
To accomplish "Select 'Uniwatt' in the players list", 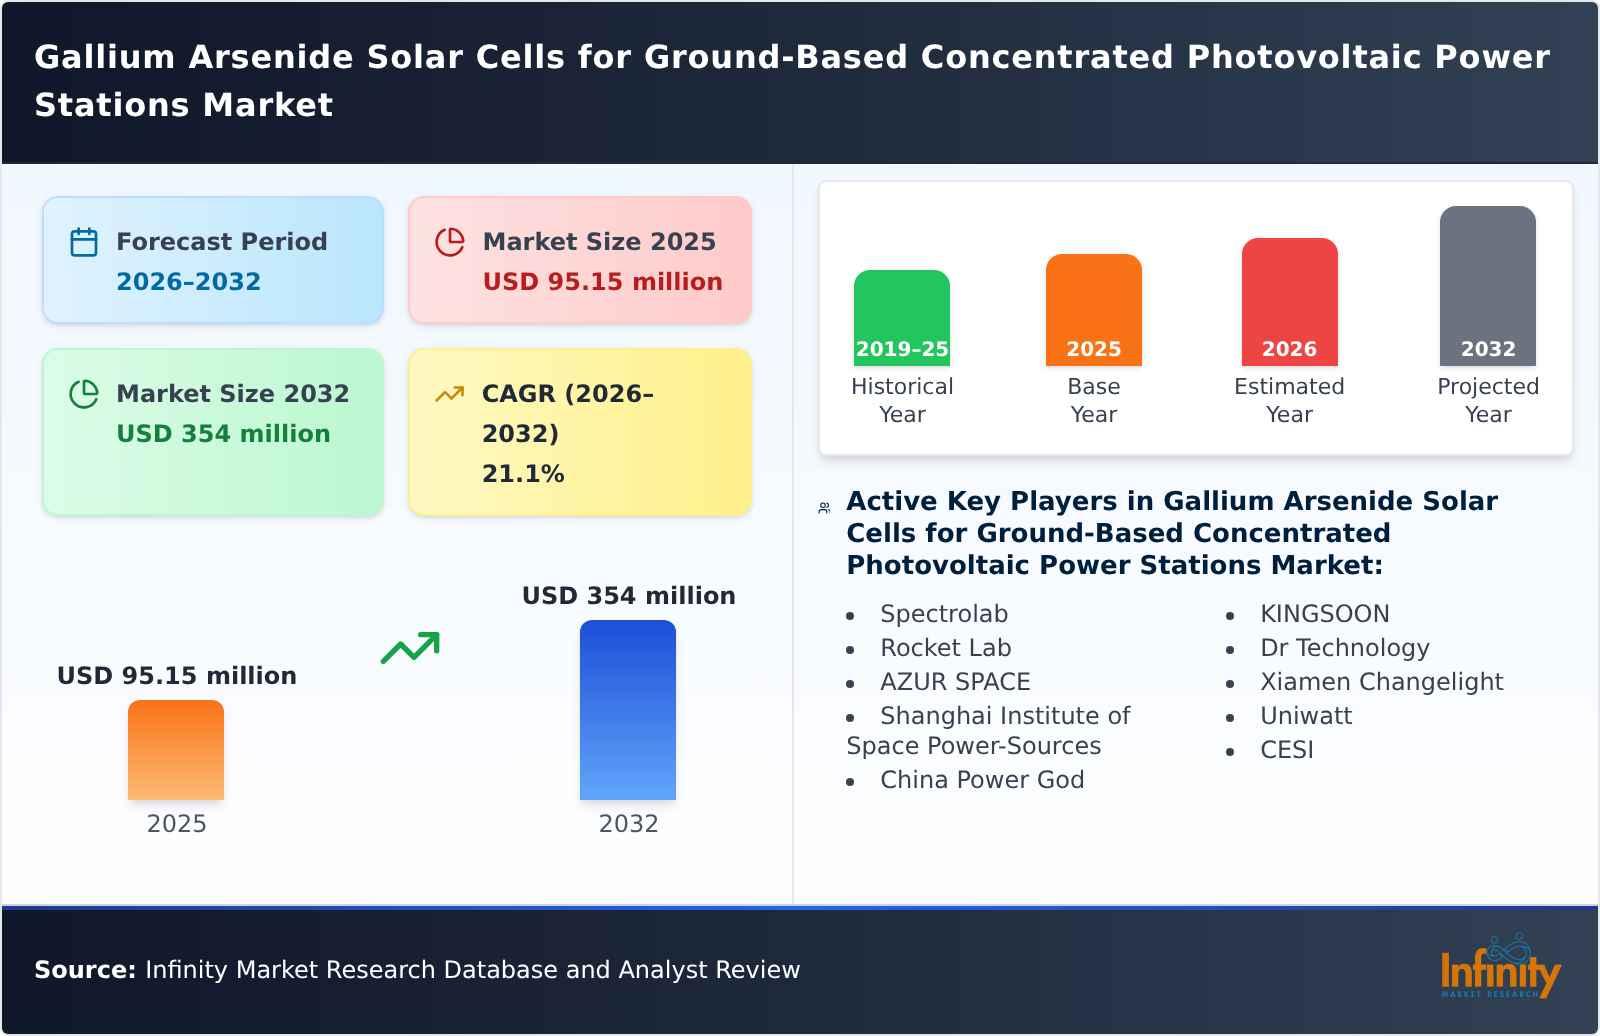I will point(1306,716).
